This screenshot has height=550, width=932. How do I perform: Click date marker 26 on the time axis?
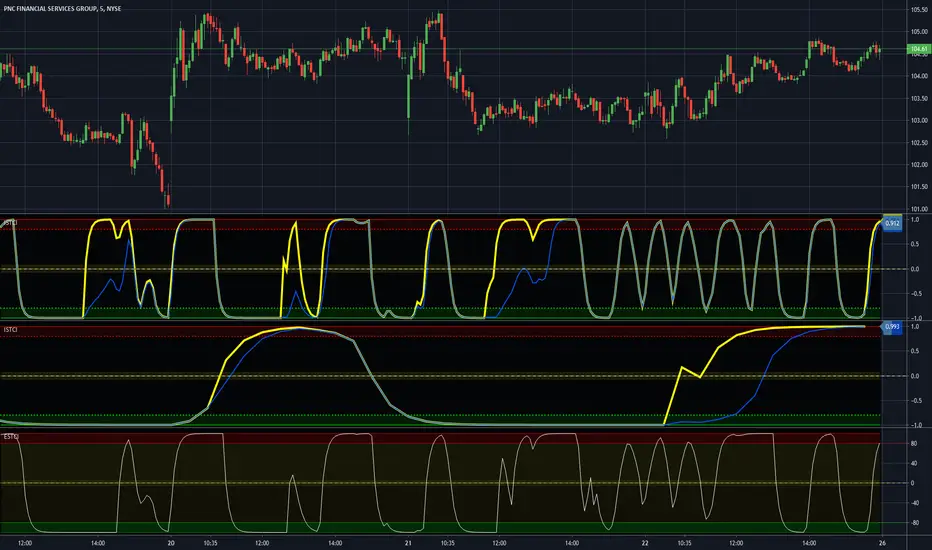(880, 543)
